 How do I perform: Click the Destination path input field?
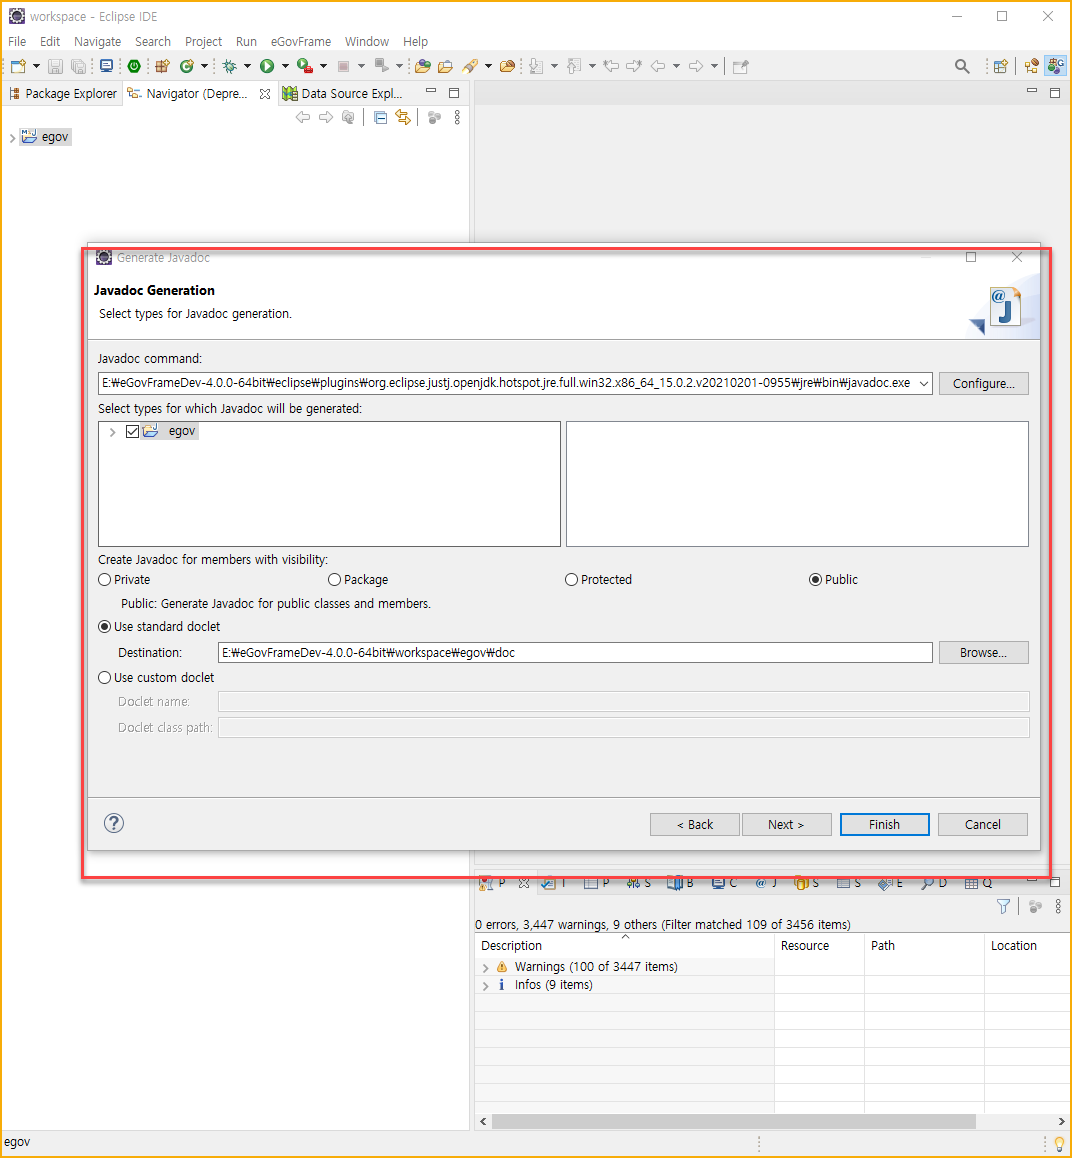(x=575, y=652)
